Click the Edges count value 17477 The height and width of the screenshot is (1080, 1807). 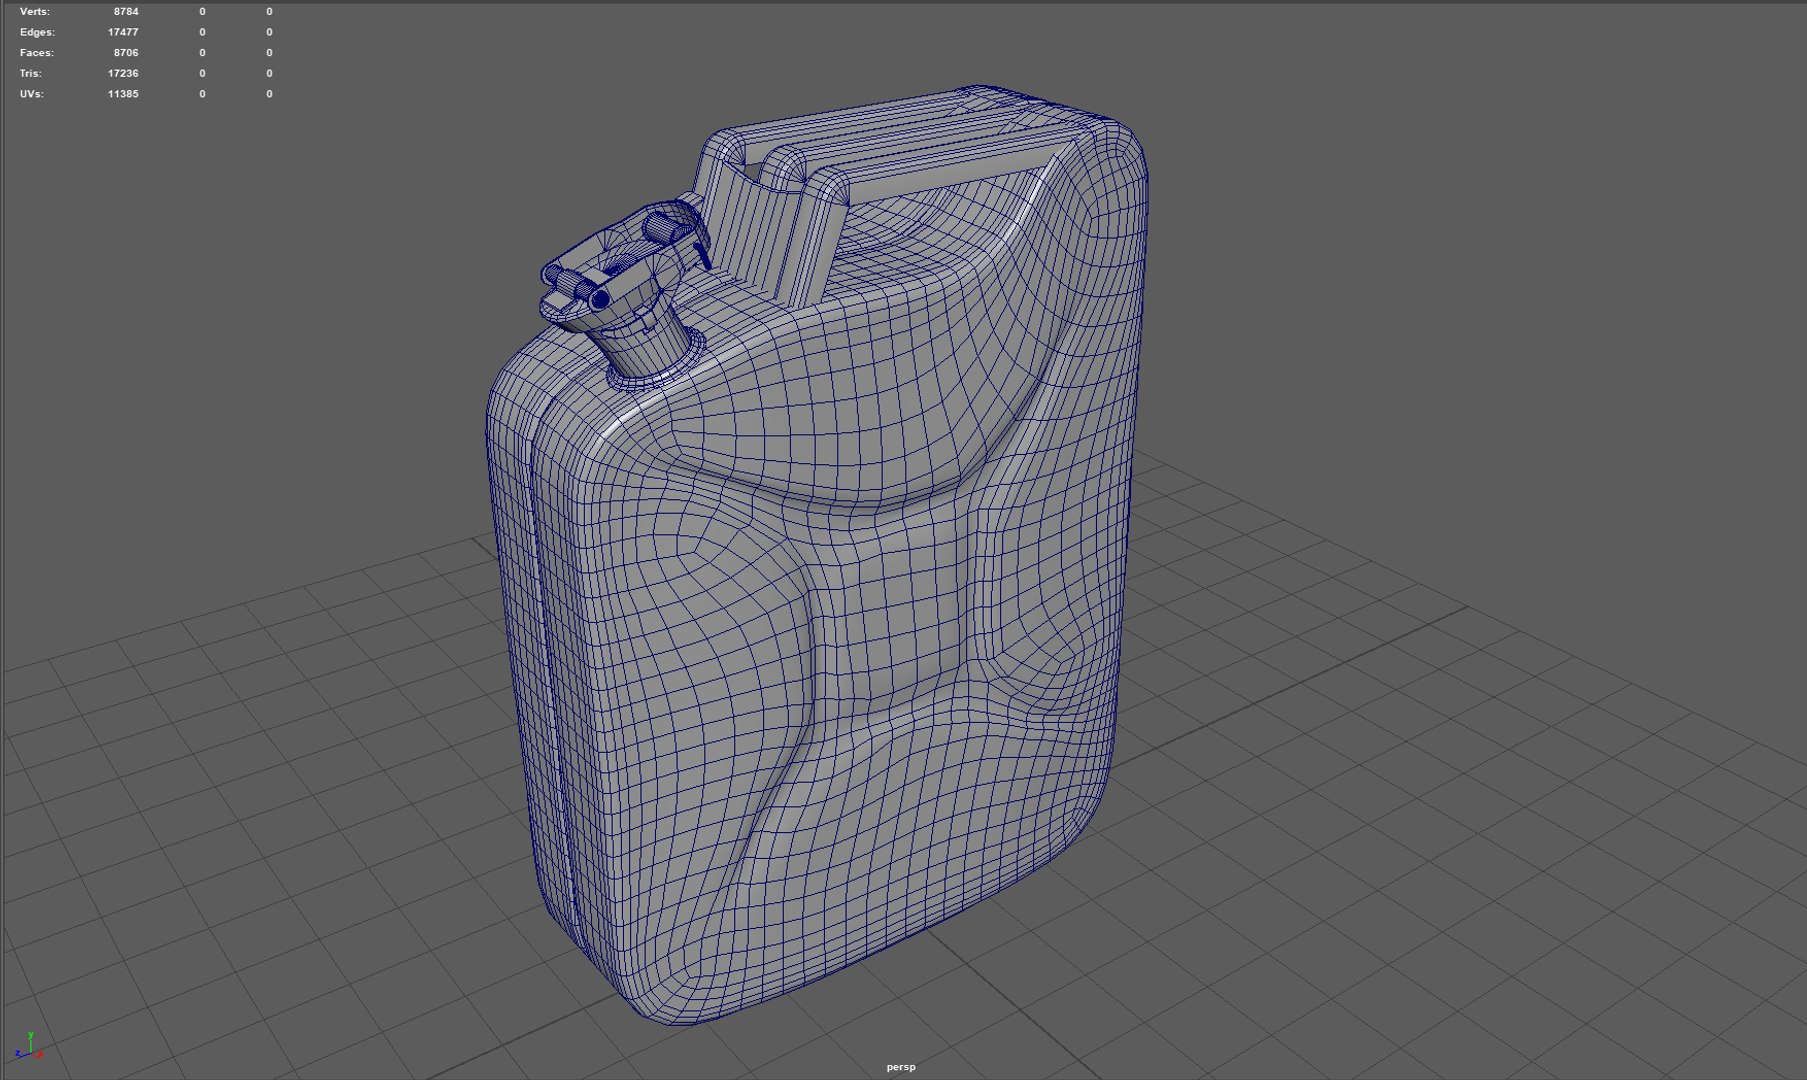[123, 32]
